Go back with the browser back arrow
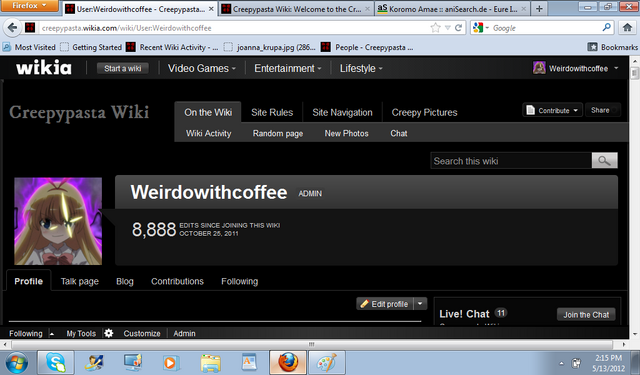640x375 pixels. pyautogui.click(x=12, y=28)
